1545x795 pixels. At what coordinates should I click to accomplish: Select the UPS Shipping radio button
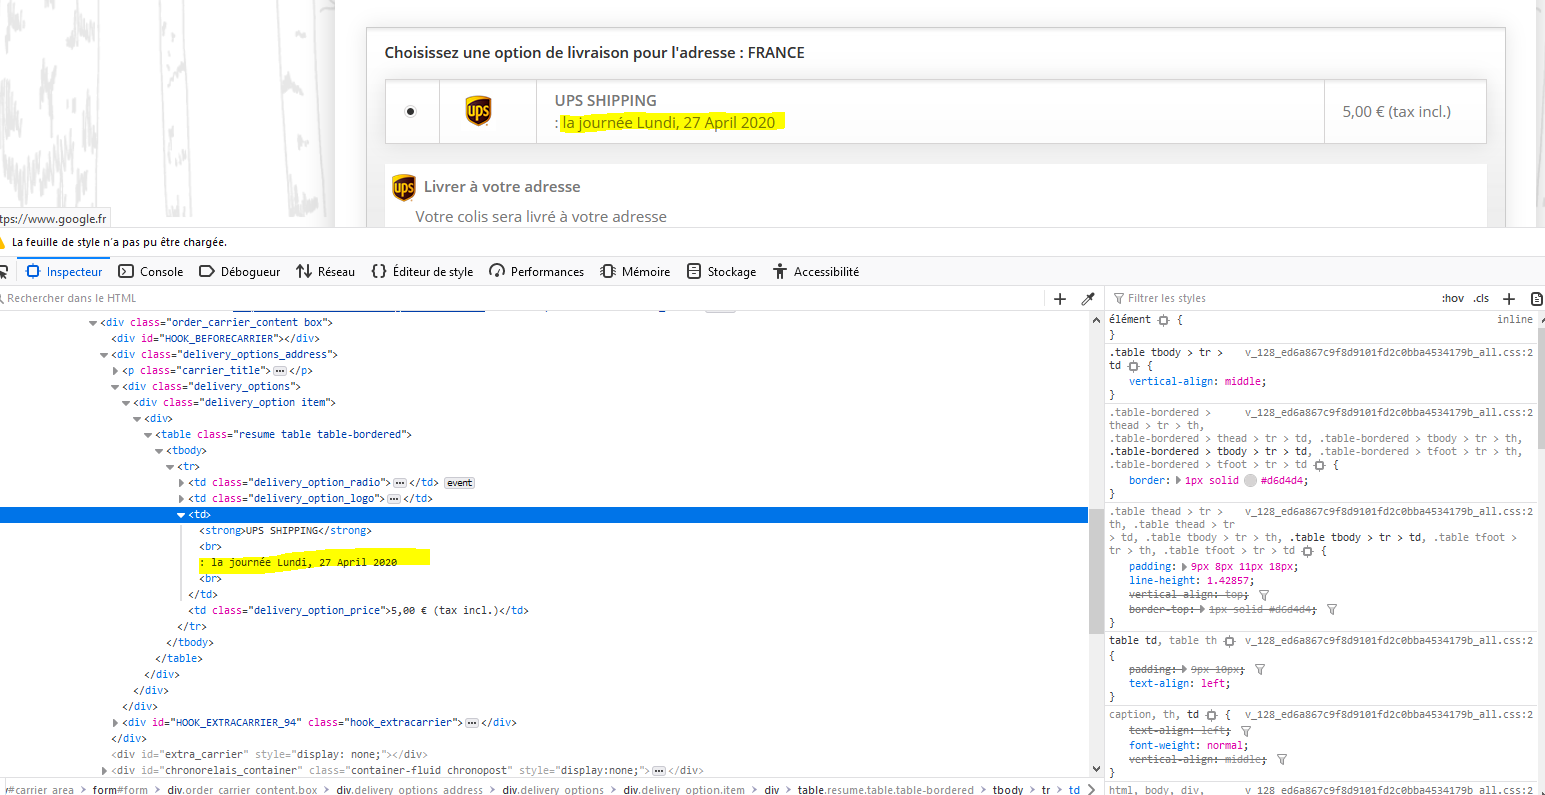(x=410, y=111)
